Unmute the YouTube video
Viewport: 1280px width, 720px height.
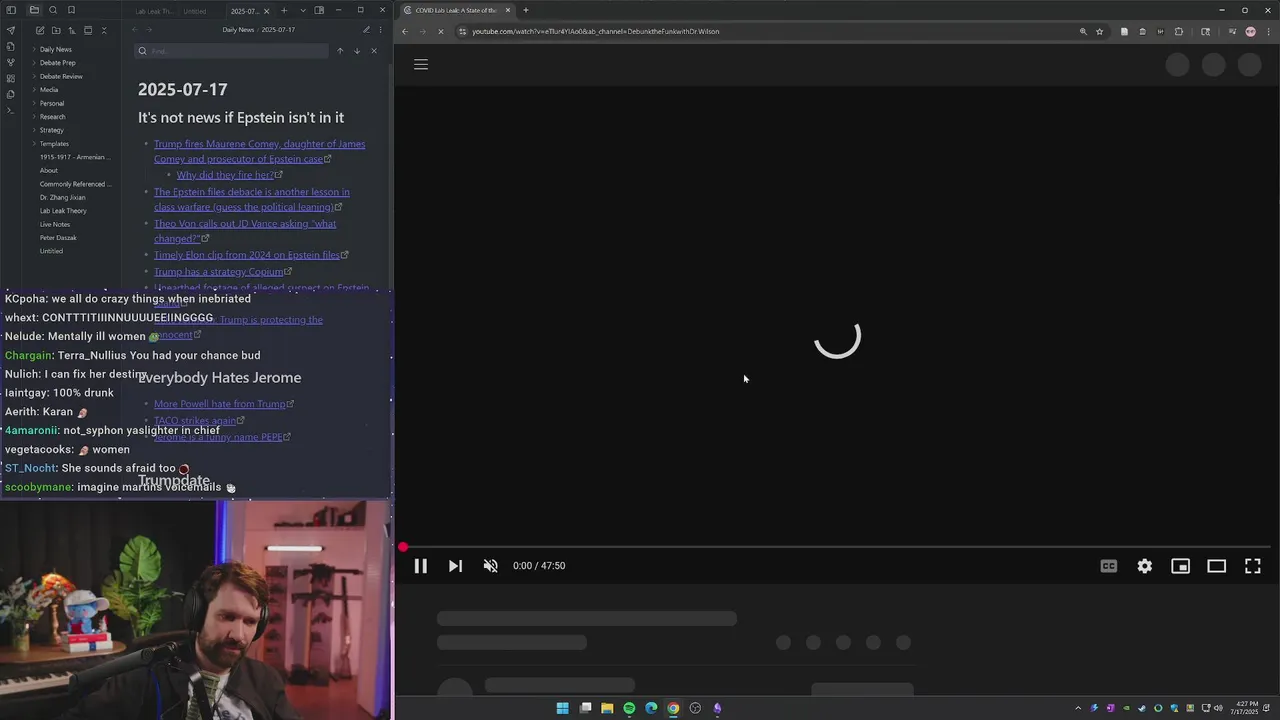[491, 566]
